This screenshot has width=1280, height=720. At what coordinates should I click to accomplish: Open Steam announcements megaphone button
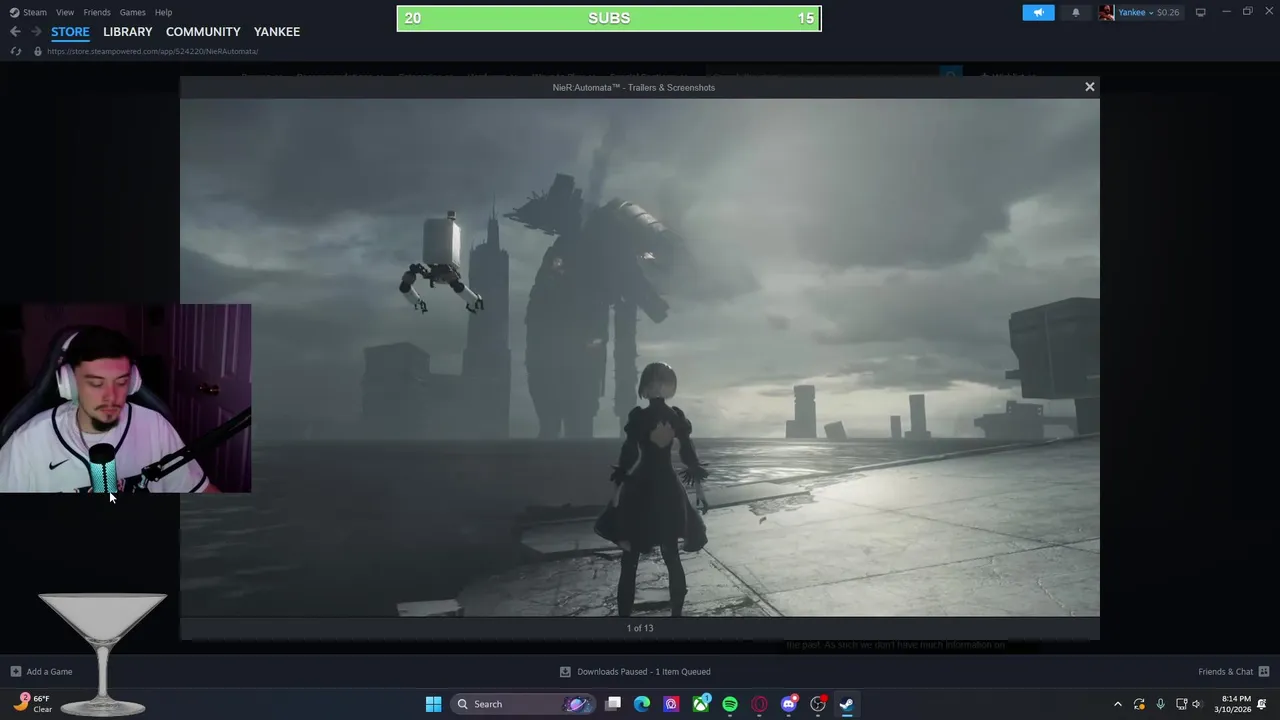coord(1038,12)
